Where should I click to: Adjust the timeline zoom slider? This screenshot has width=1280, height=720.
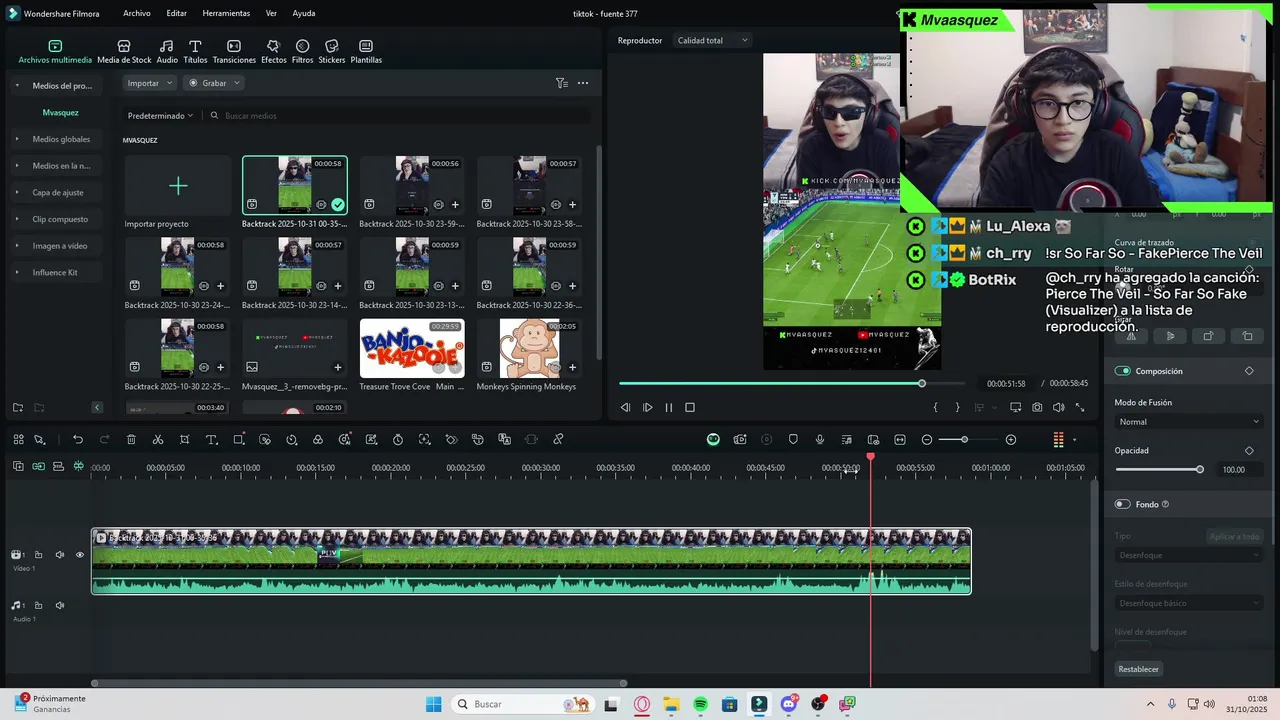tap(964, 439)
